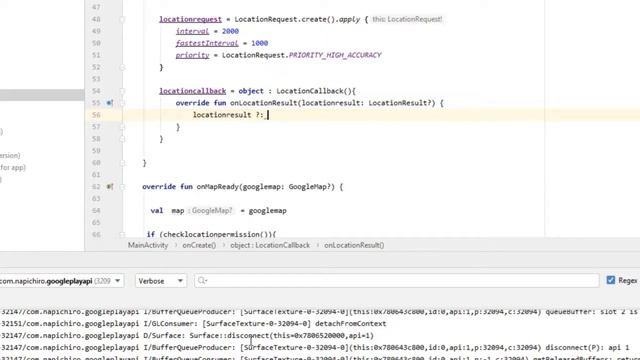Click the search magnifier icon in logcat
The width and height of the screenshot is (640, 360).
point(202,280)
